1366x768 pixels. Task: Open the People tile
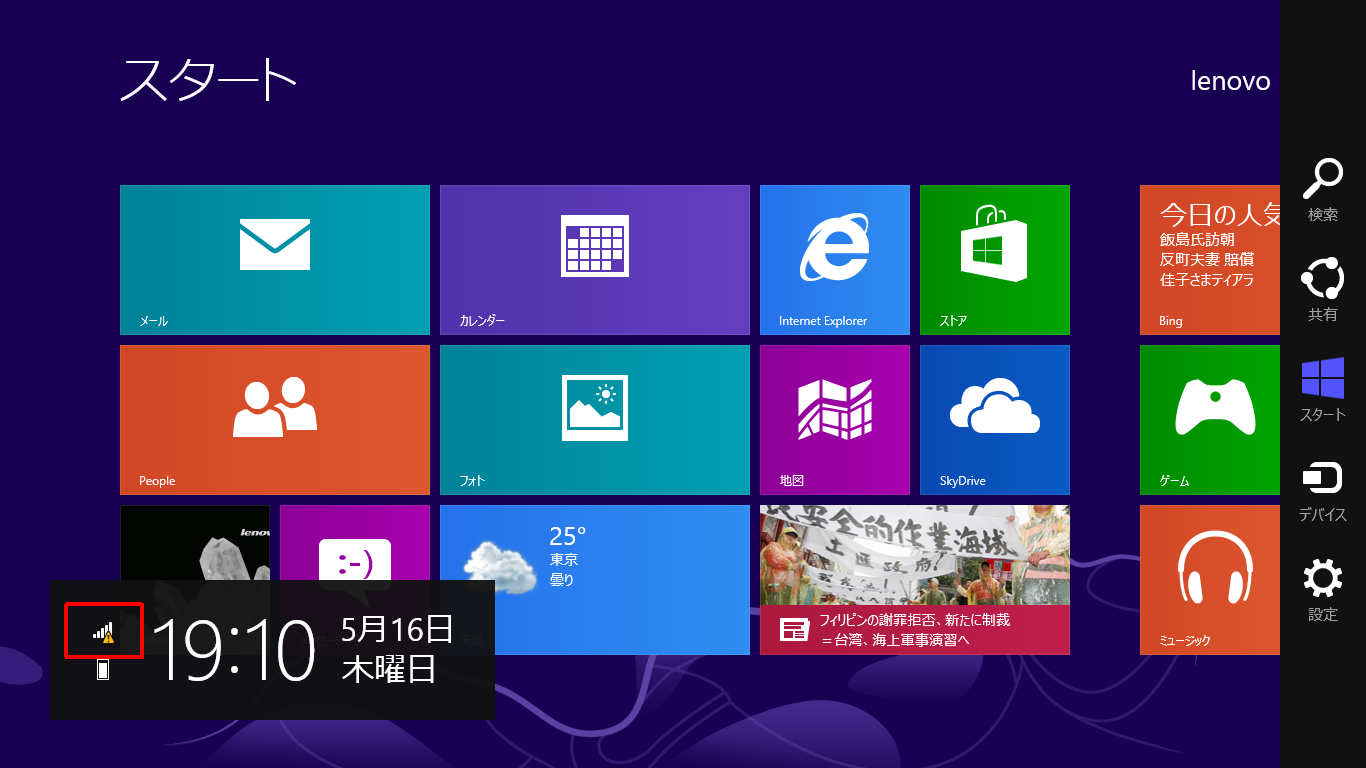pyautogui.click(x=275, y=420)
